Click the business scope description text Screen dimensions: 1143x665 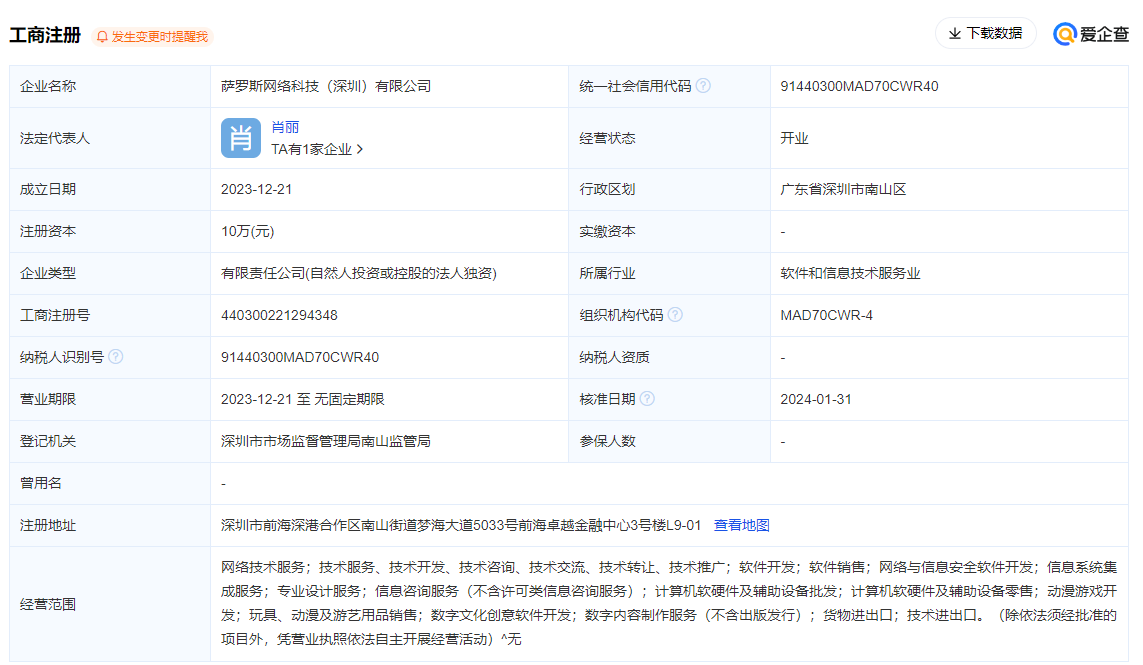click(x=668, y=603)
